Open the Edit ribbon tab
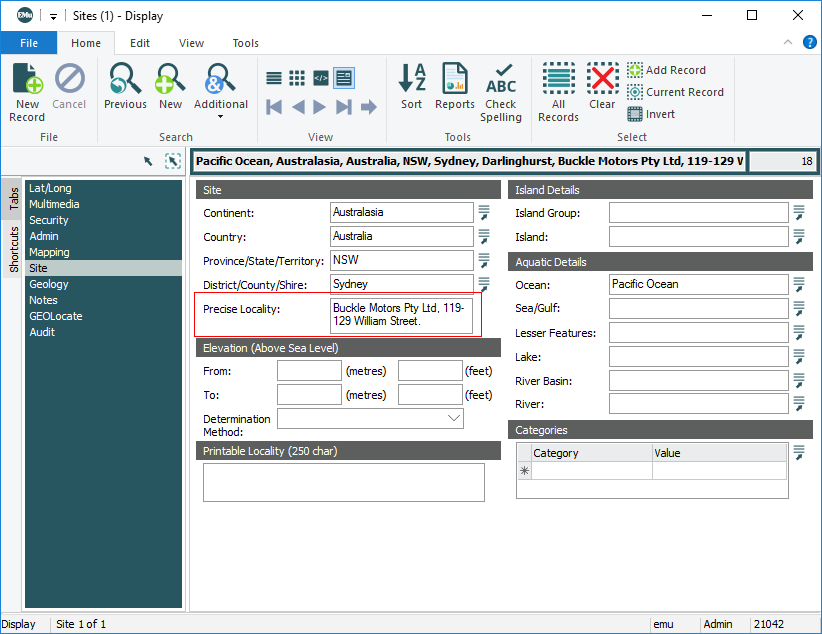This screenshot has width=822, height=634. pos(140,43)
